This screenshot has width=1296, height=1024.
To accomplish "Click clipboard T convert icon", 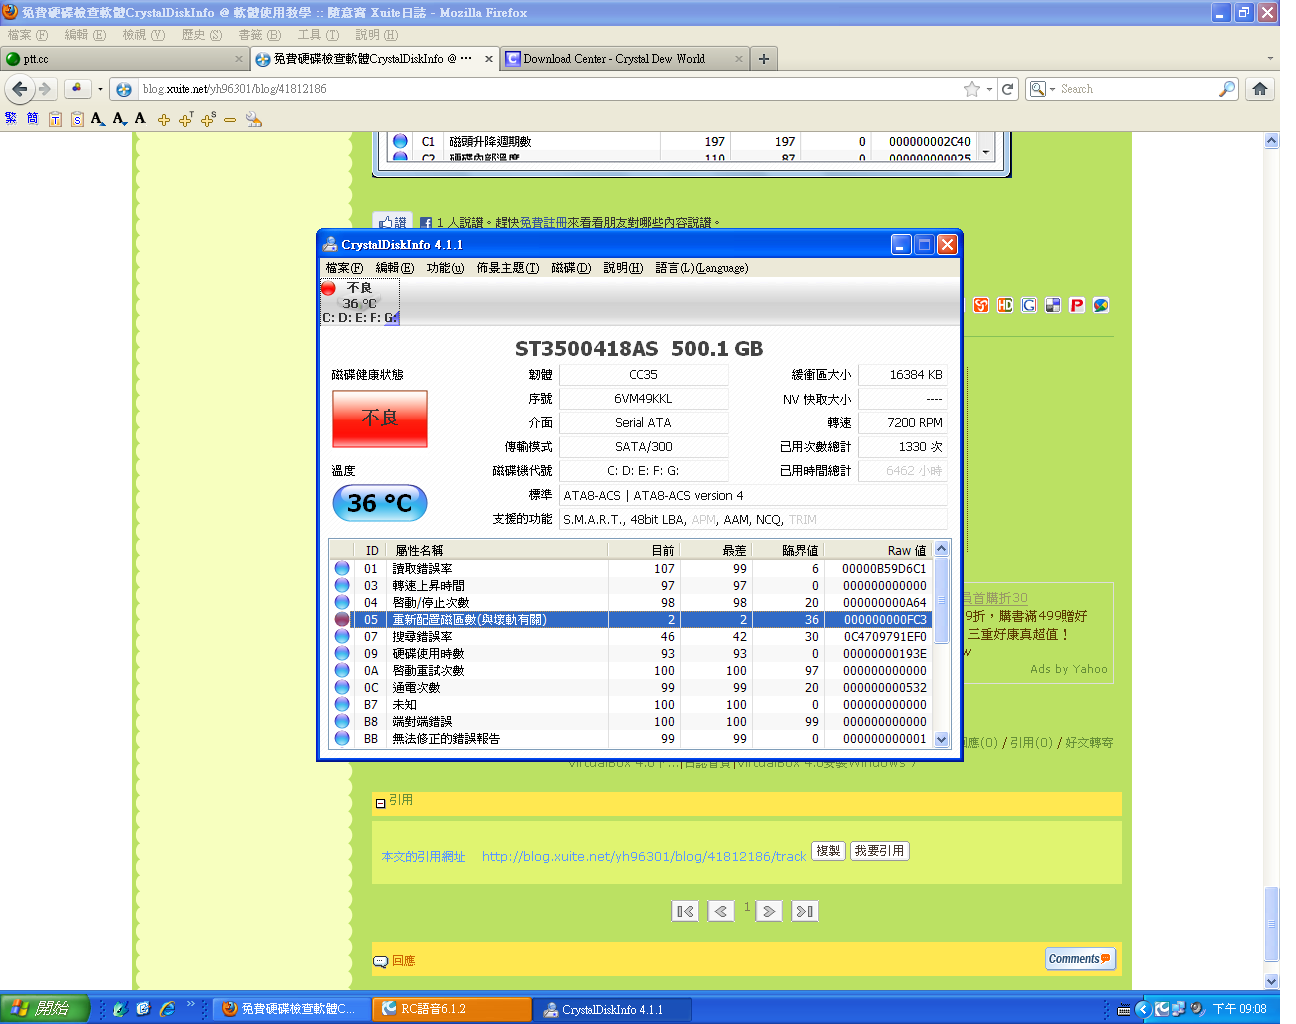I will click(55, 119).
